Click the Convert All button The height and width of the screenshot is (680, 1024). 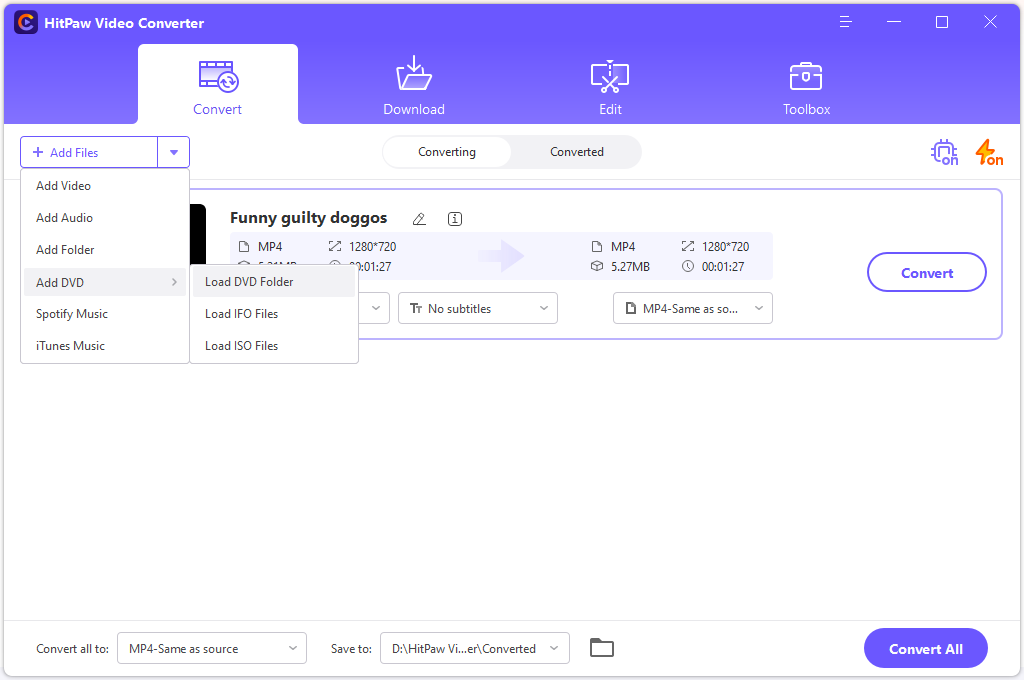(x=925, y=648)
